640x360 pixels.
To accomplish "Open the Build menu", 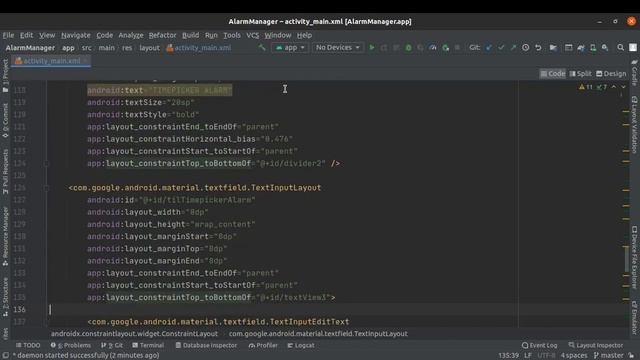I will point(190,36).
